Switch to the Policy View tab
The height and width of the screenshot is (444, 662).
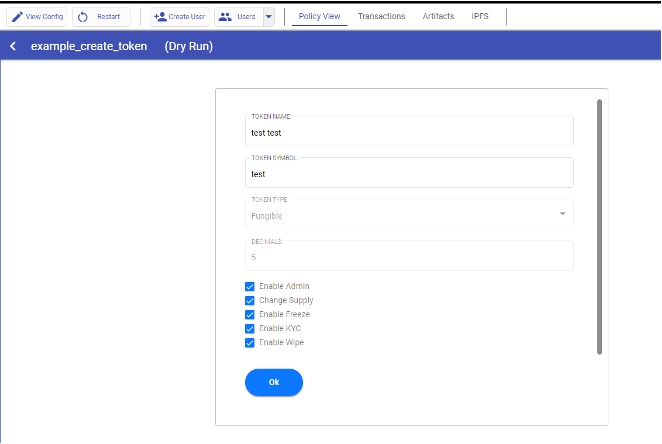pos(319,17)
